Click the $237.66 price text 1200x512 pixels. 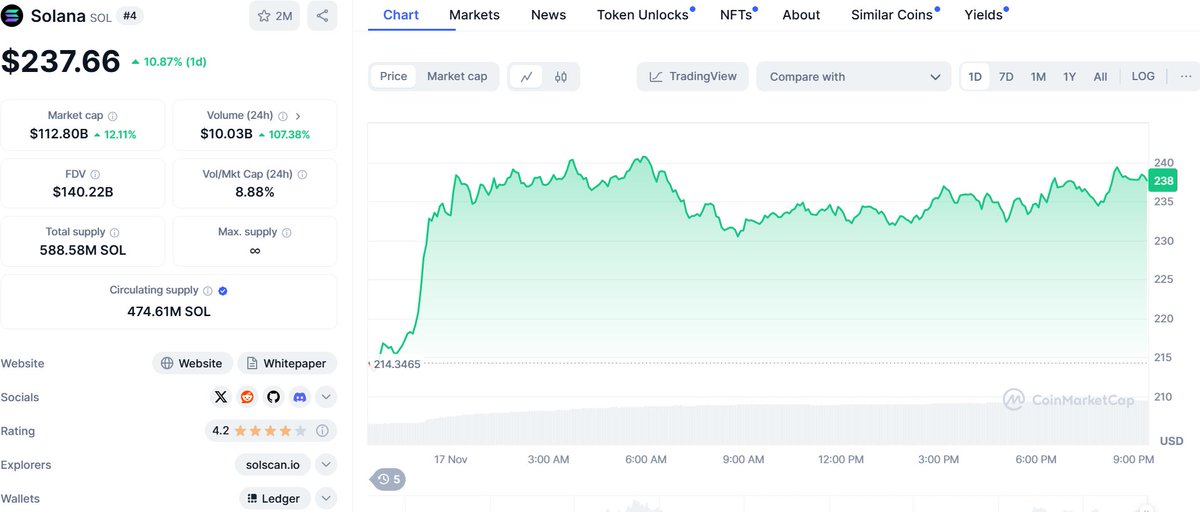tap(61, 62)
